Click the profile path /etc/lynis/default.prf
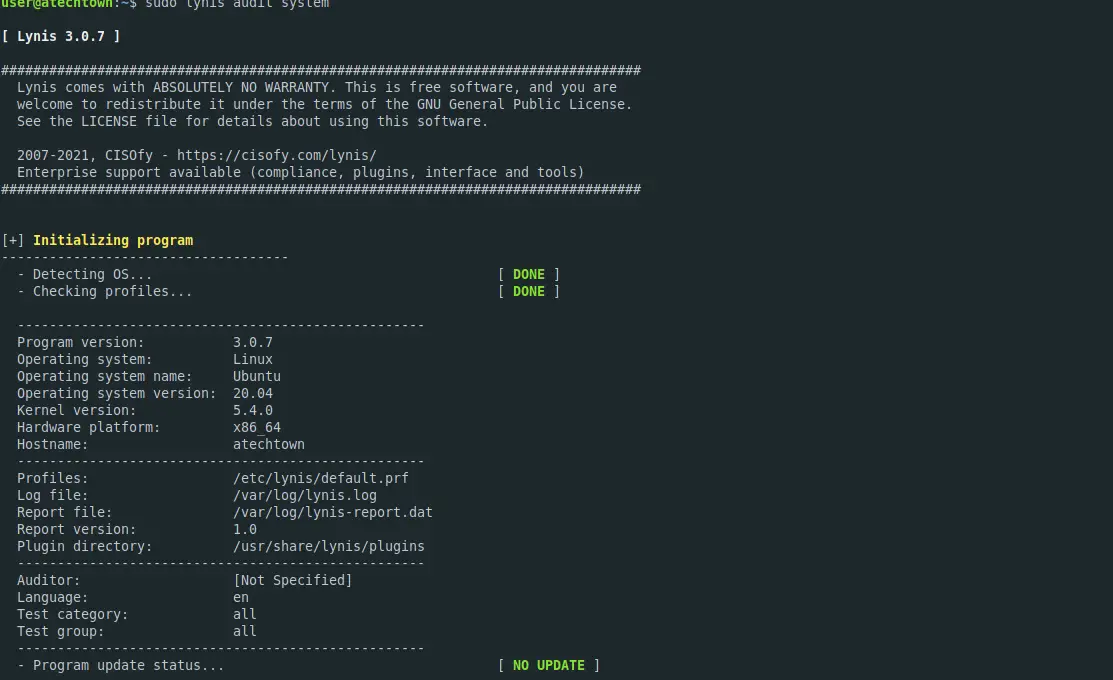 pyautogui.click(x=321, y=478)
